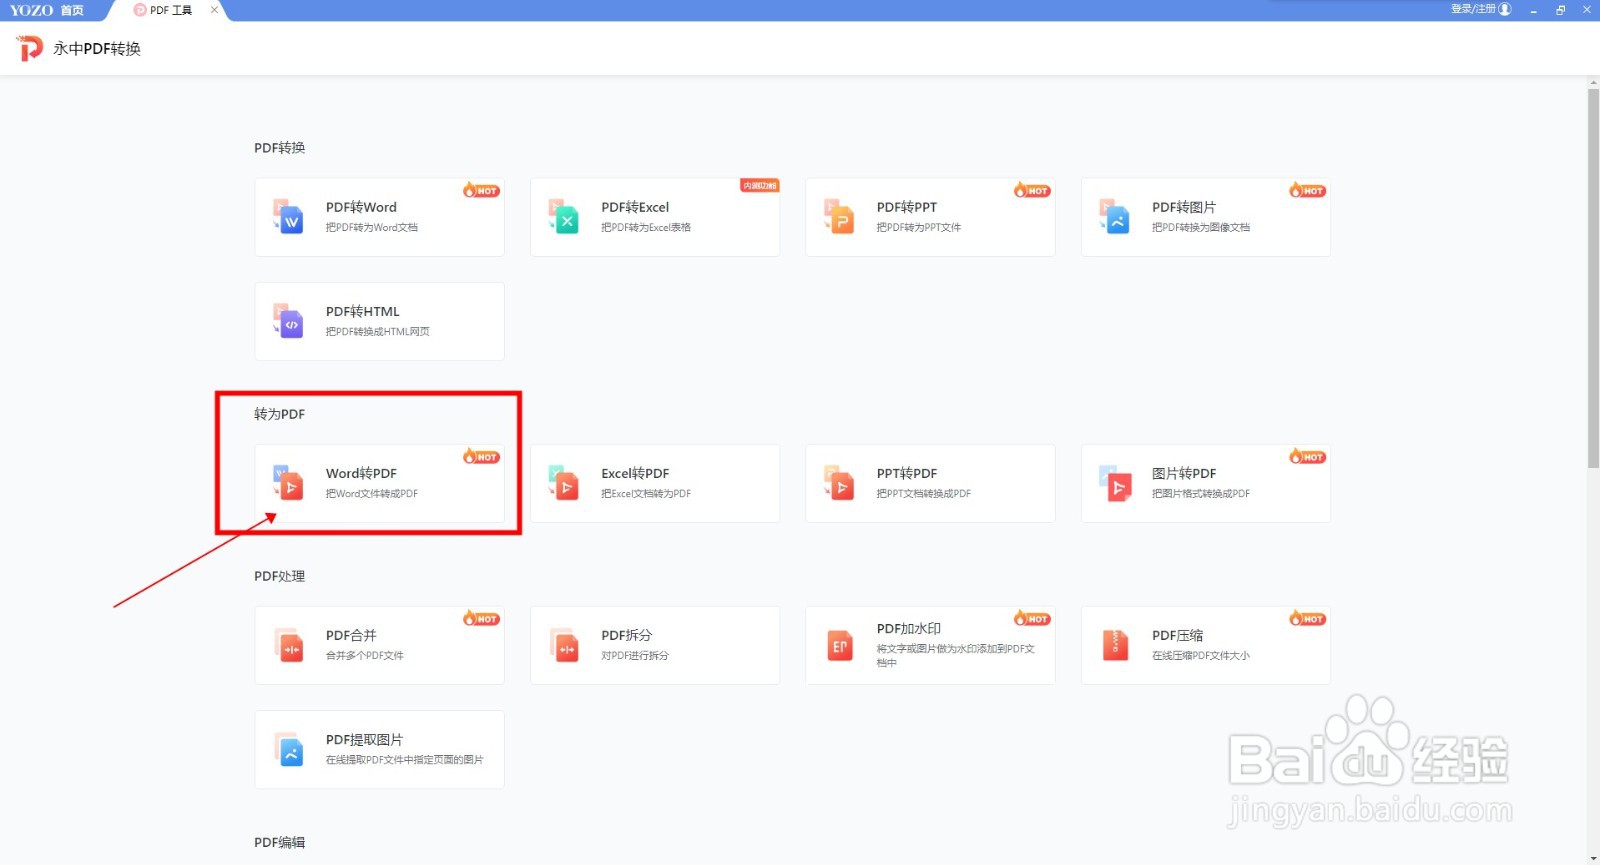Click the PDF转Word file icon

(x=288, y=216)
